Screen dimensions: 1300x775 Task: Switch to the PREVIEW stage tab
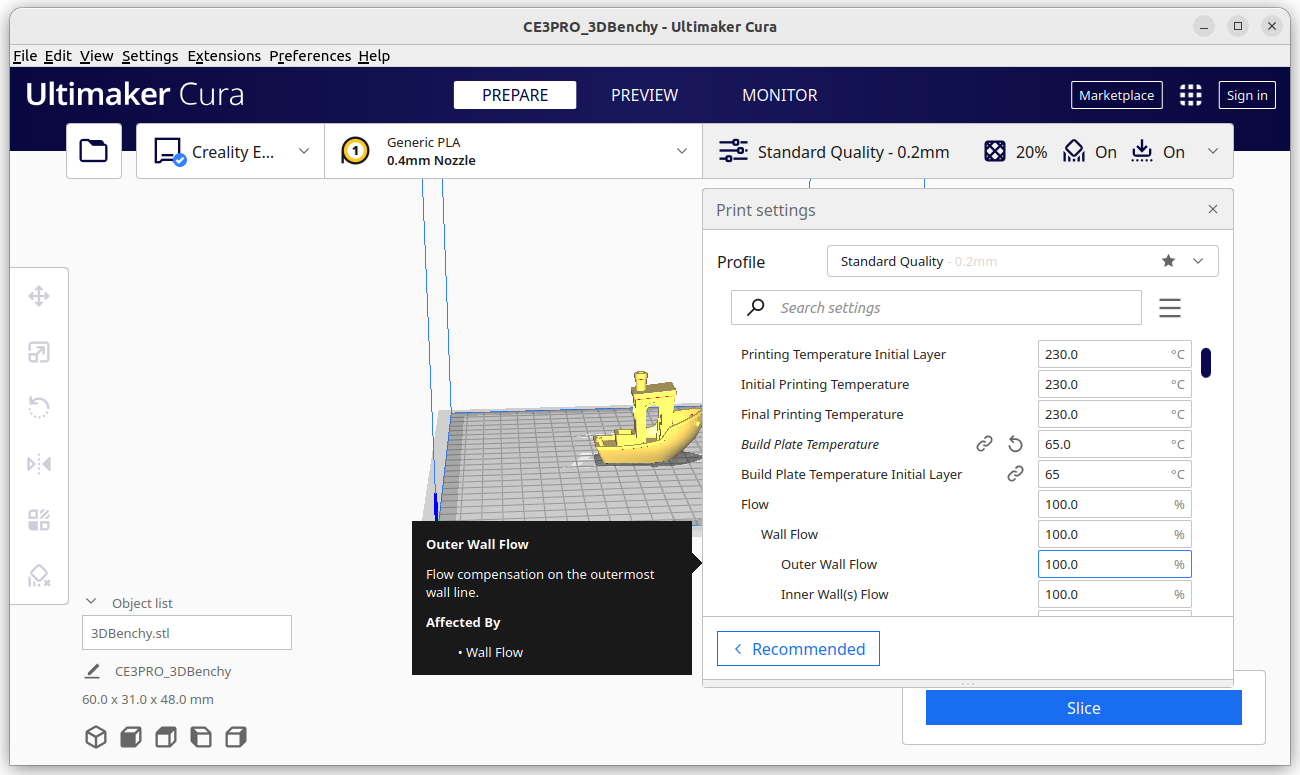(645, 95)
